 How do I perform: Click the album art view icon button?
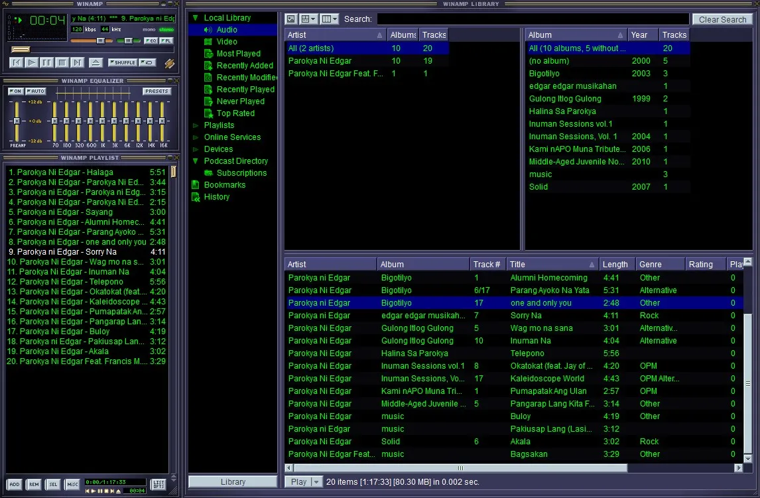(291, 19)
